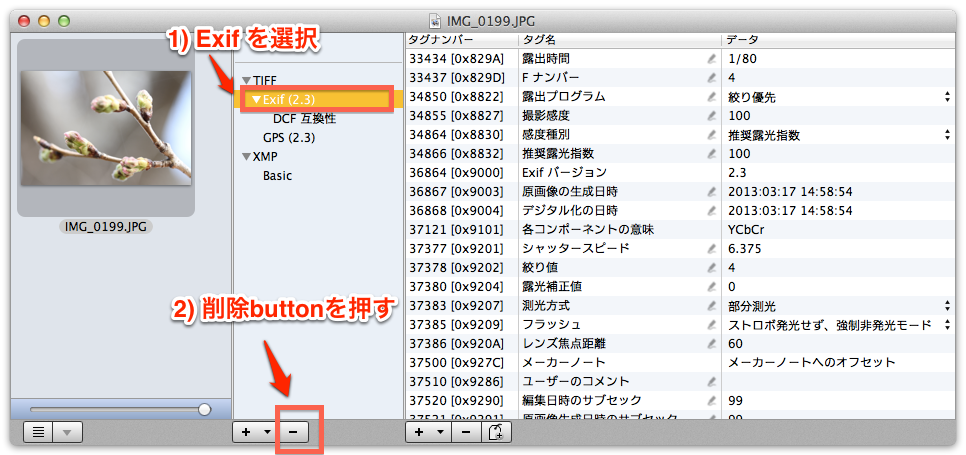Click the pencil icon in 感度種別 row
The height and width of the screenshot is (455, 966).
coord(712,135)
